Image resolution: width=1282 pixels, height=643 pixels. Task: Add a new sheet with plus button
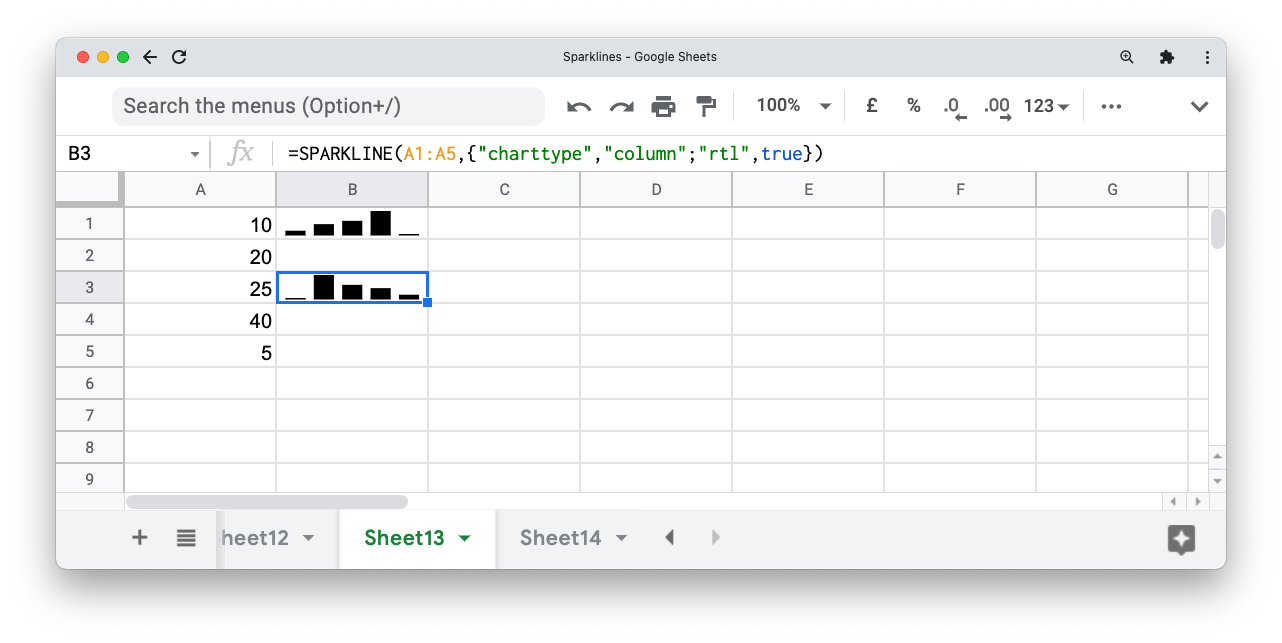139,537
